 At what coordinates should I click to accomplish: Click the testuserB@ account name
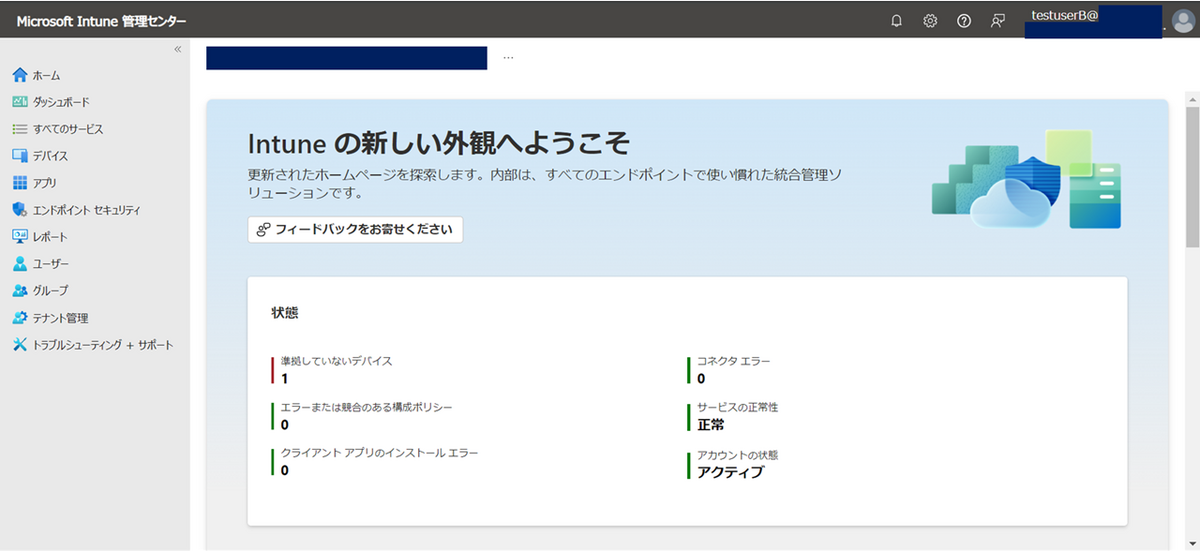1065,14
